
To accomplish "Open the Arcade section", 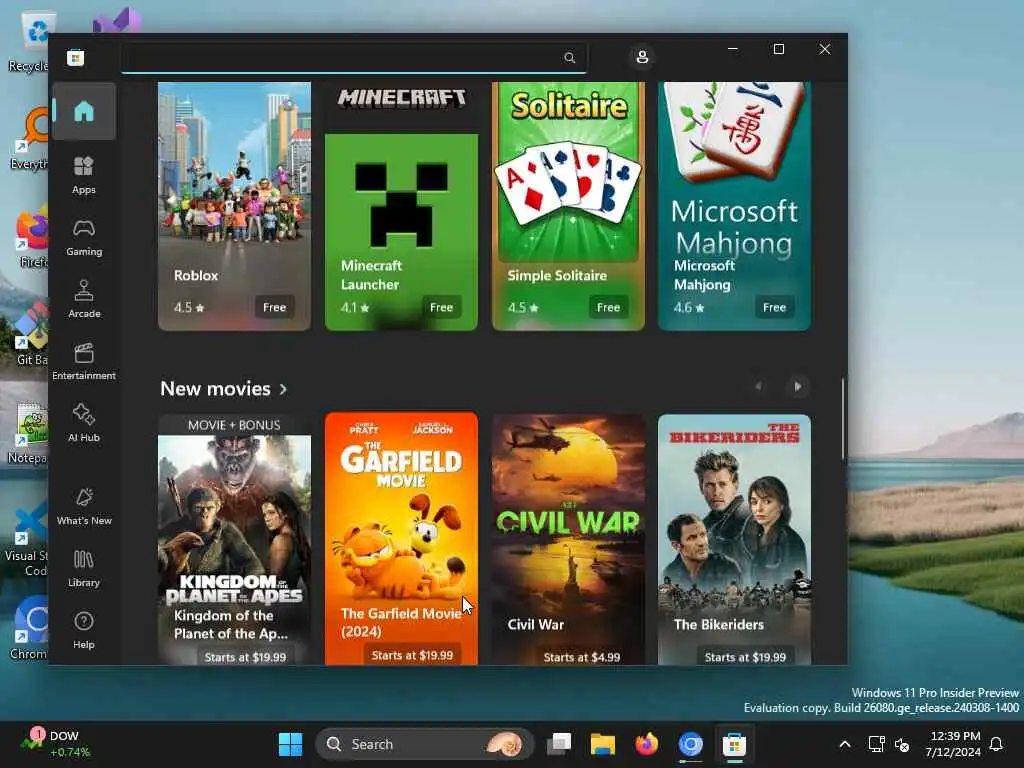I will [84, 299].
